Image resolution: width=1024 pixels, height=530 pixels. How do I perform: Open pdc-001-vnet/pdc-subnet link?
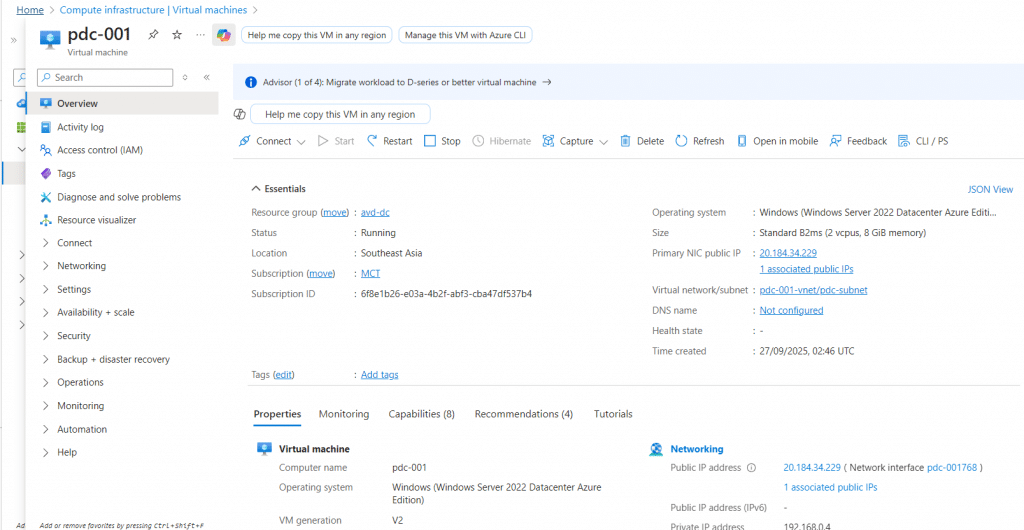pos(814,290)
